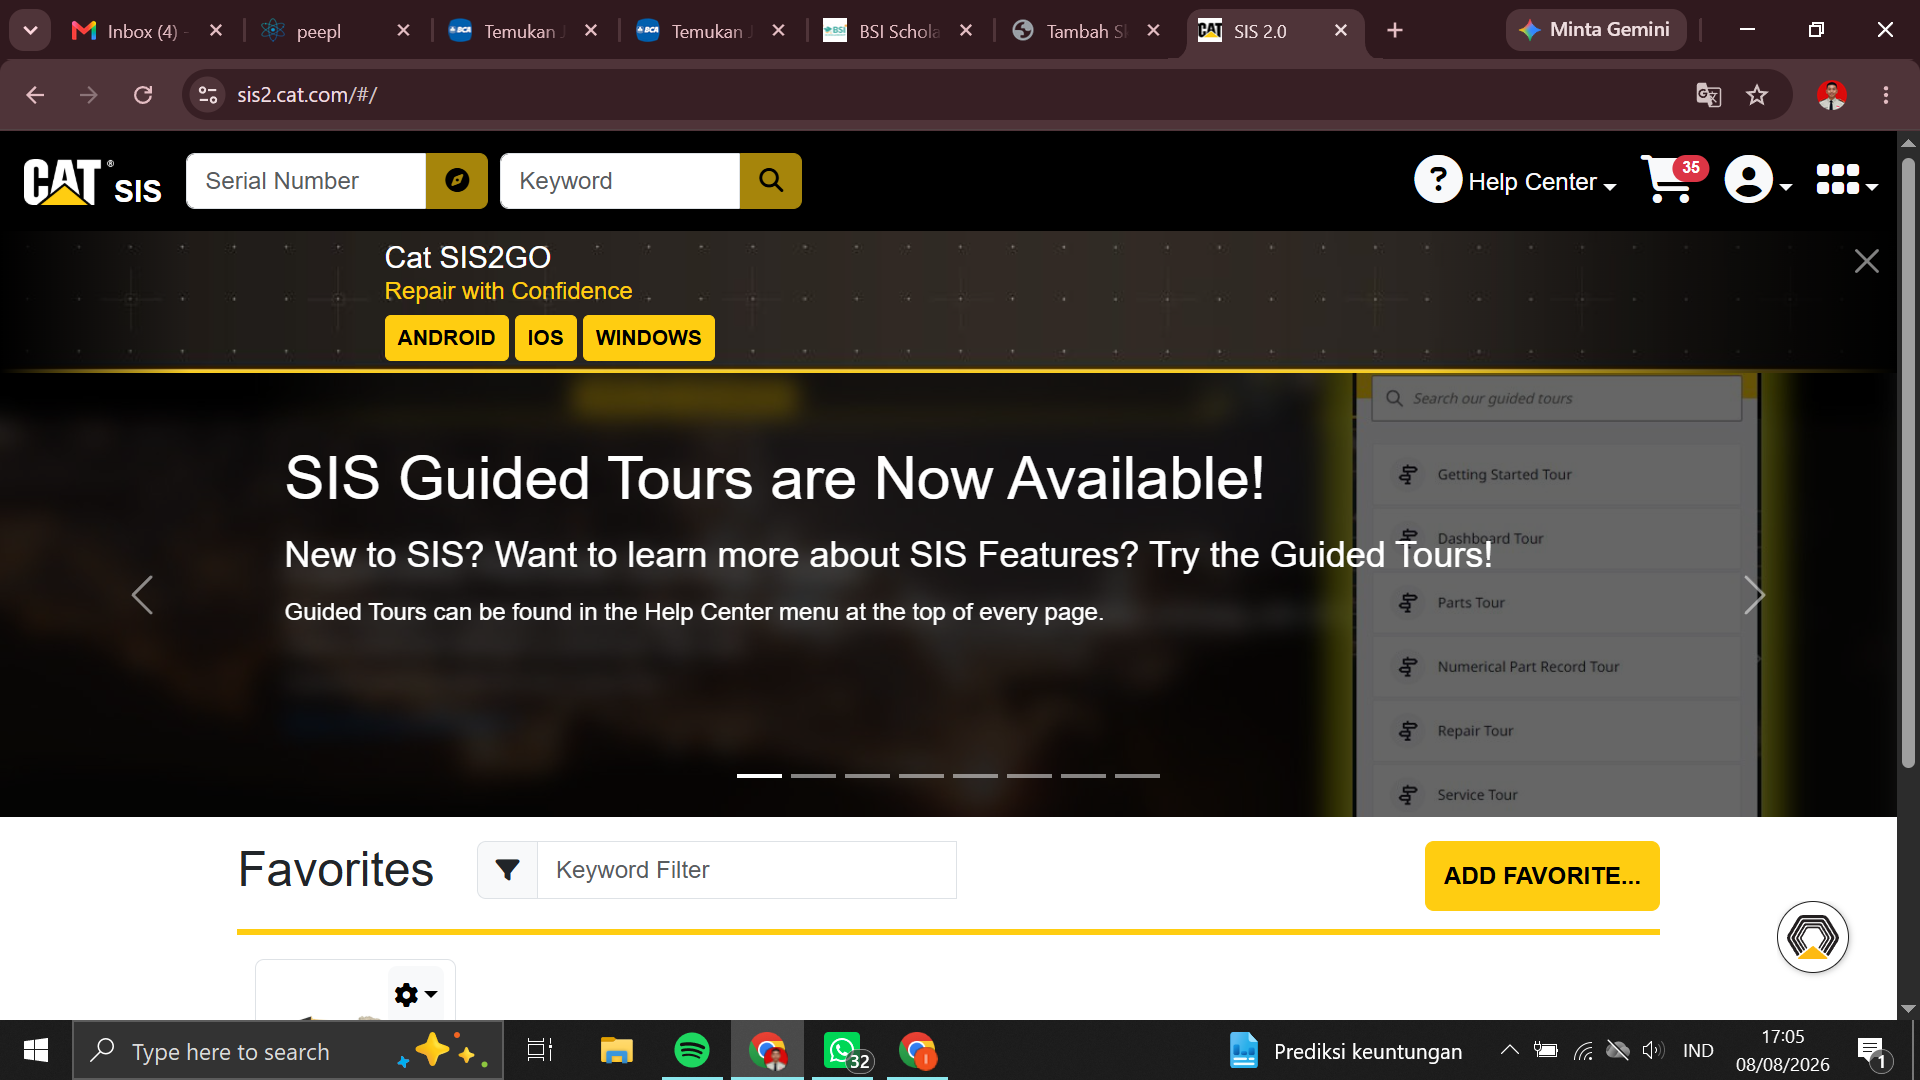Click the IOS download button
Screen dimensions: 1920x1080
point(545,338)
